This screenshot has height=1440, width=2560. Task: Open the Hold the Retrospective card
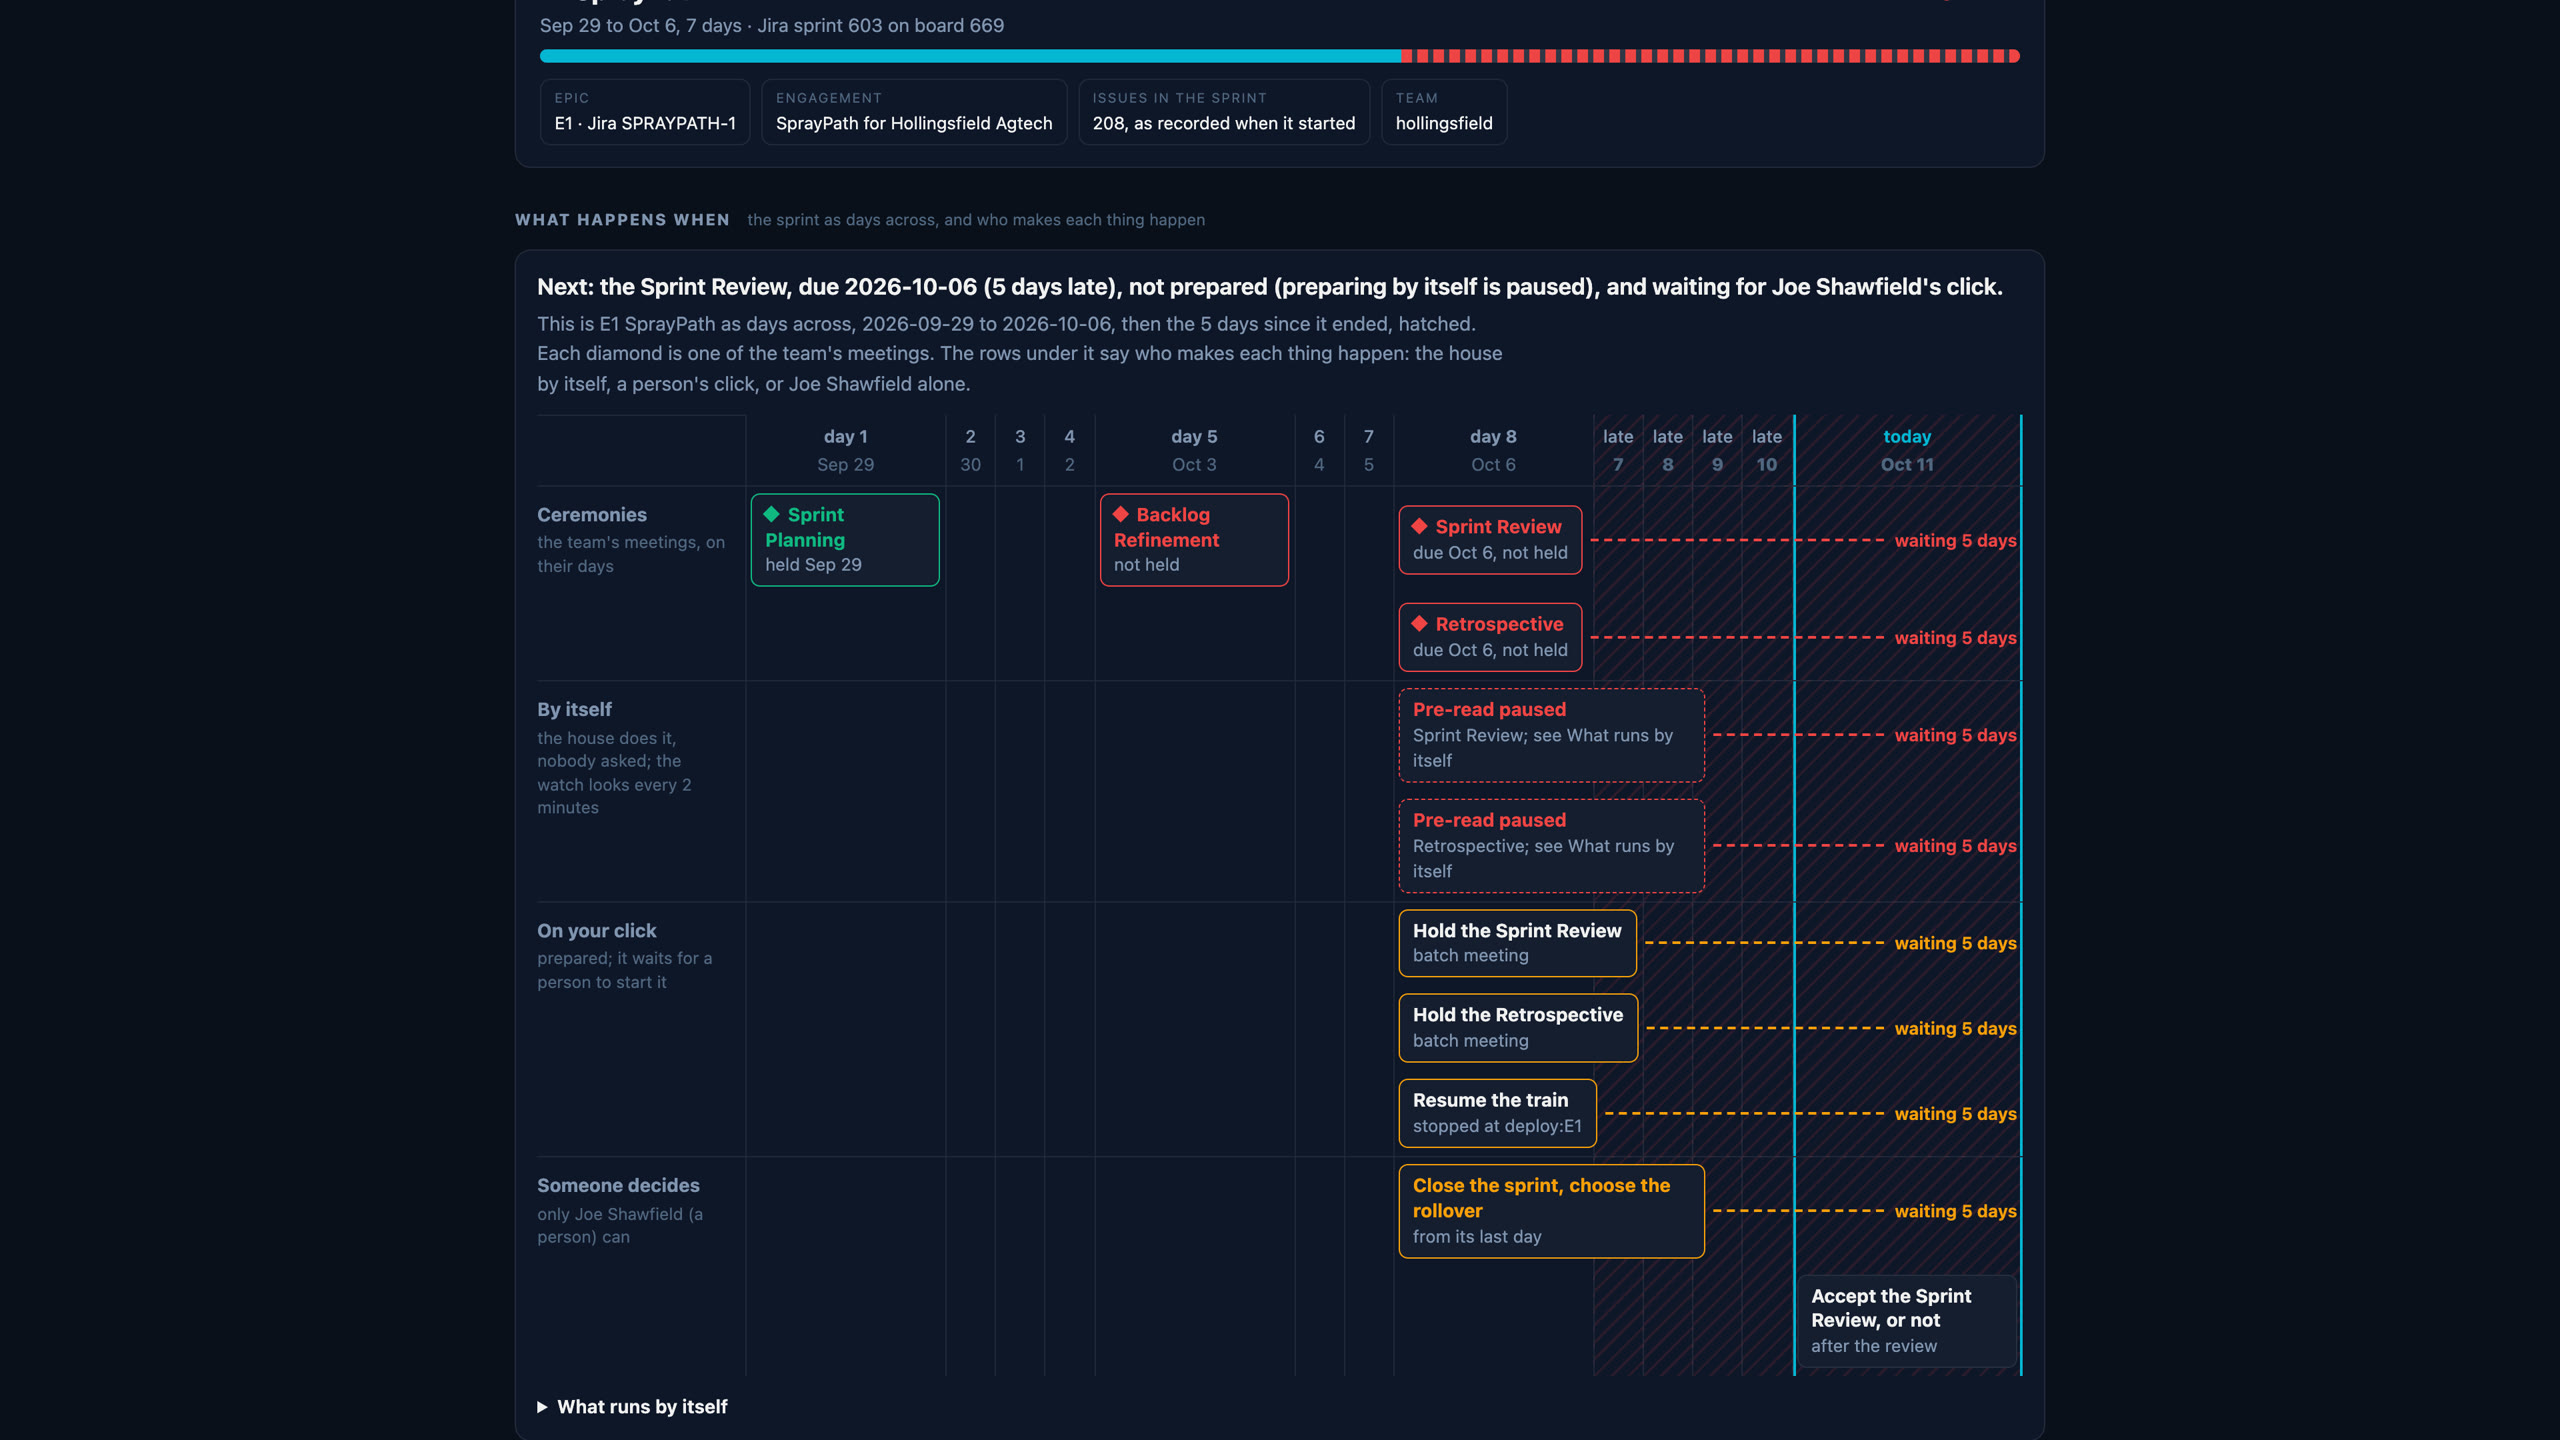[1518, 1027]
